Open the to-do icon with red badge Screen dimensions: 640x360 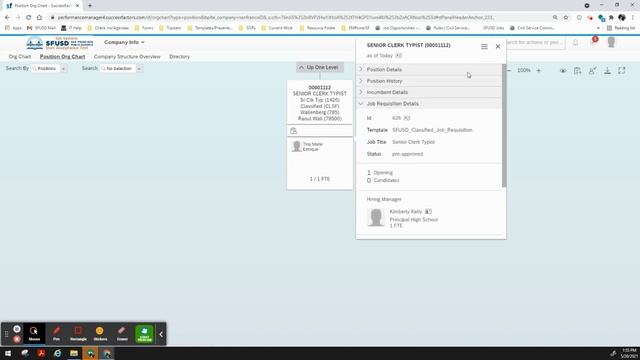593,42
